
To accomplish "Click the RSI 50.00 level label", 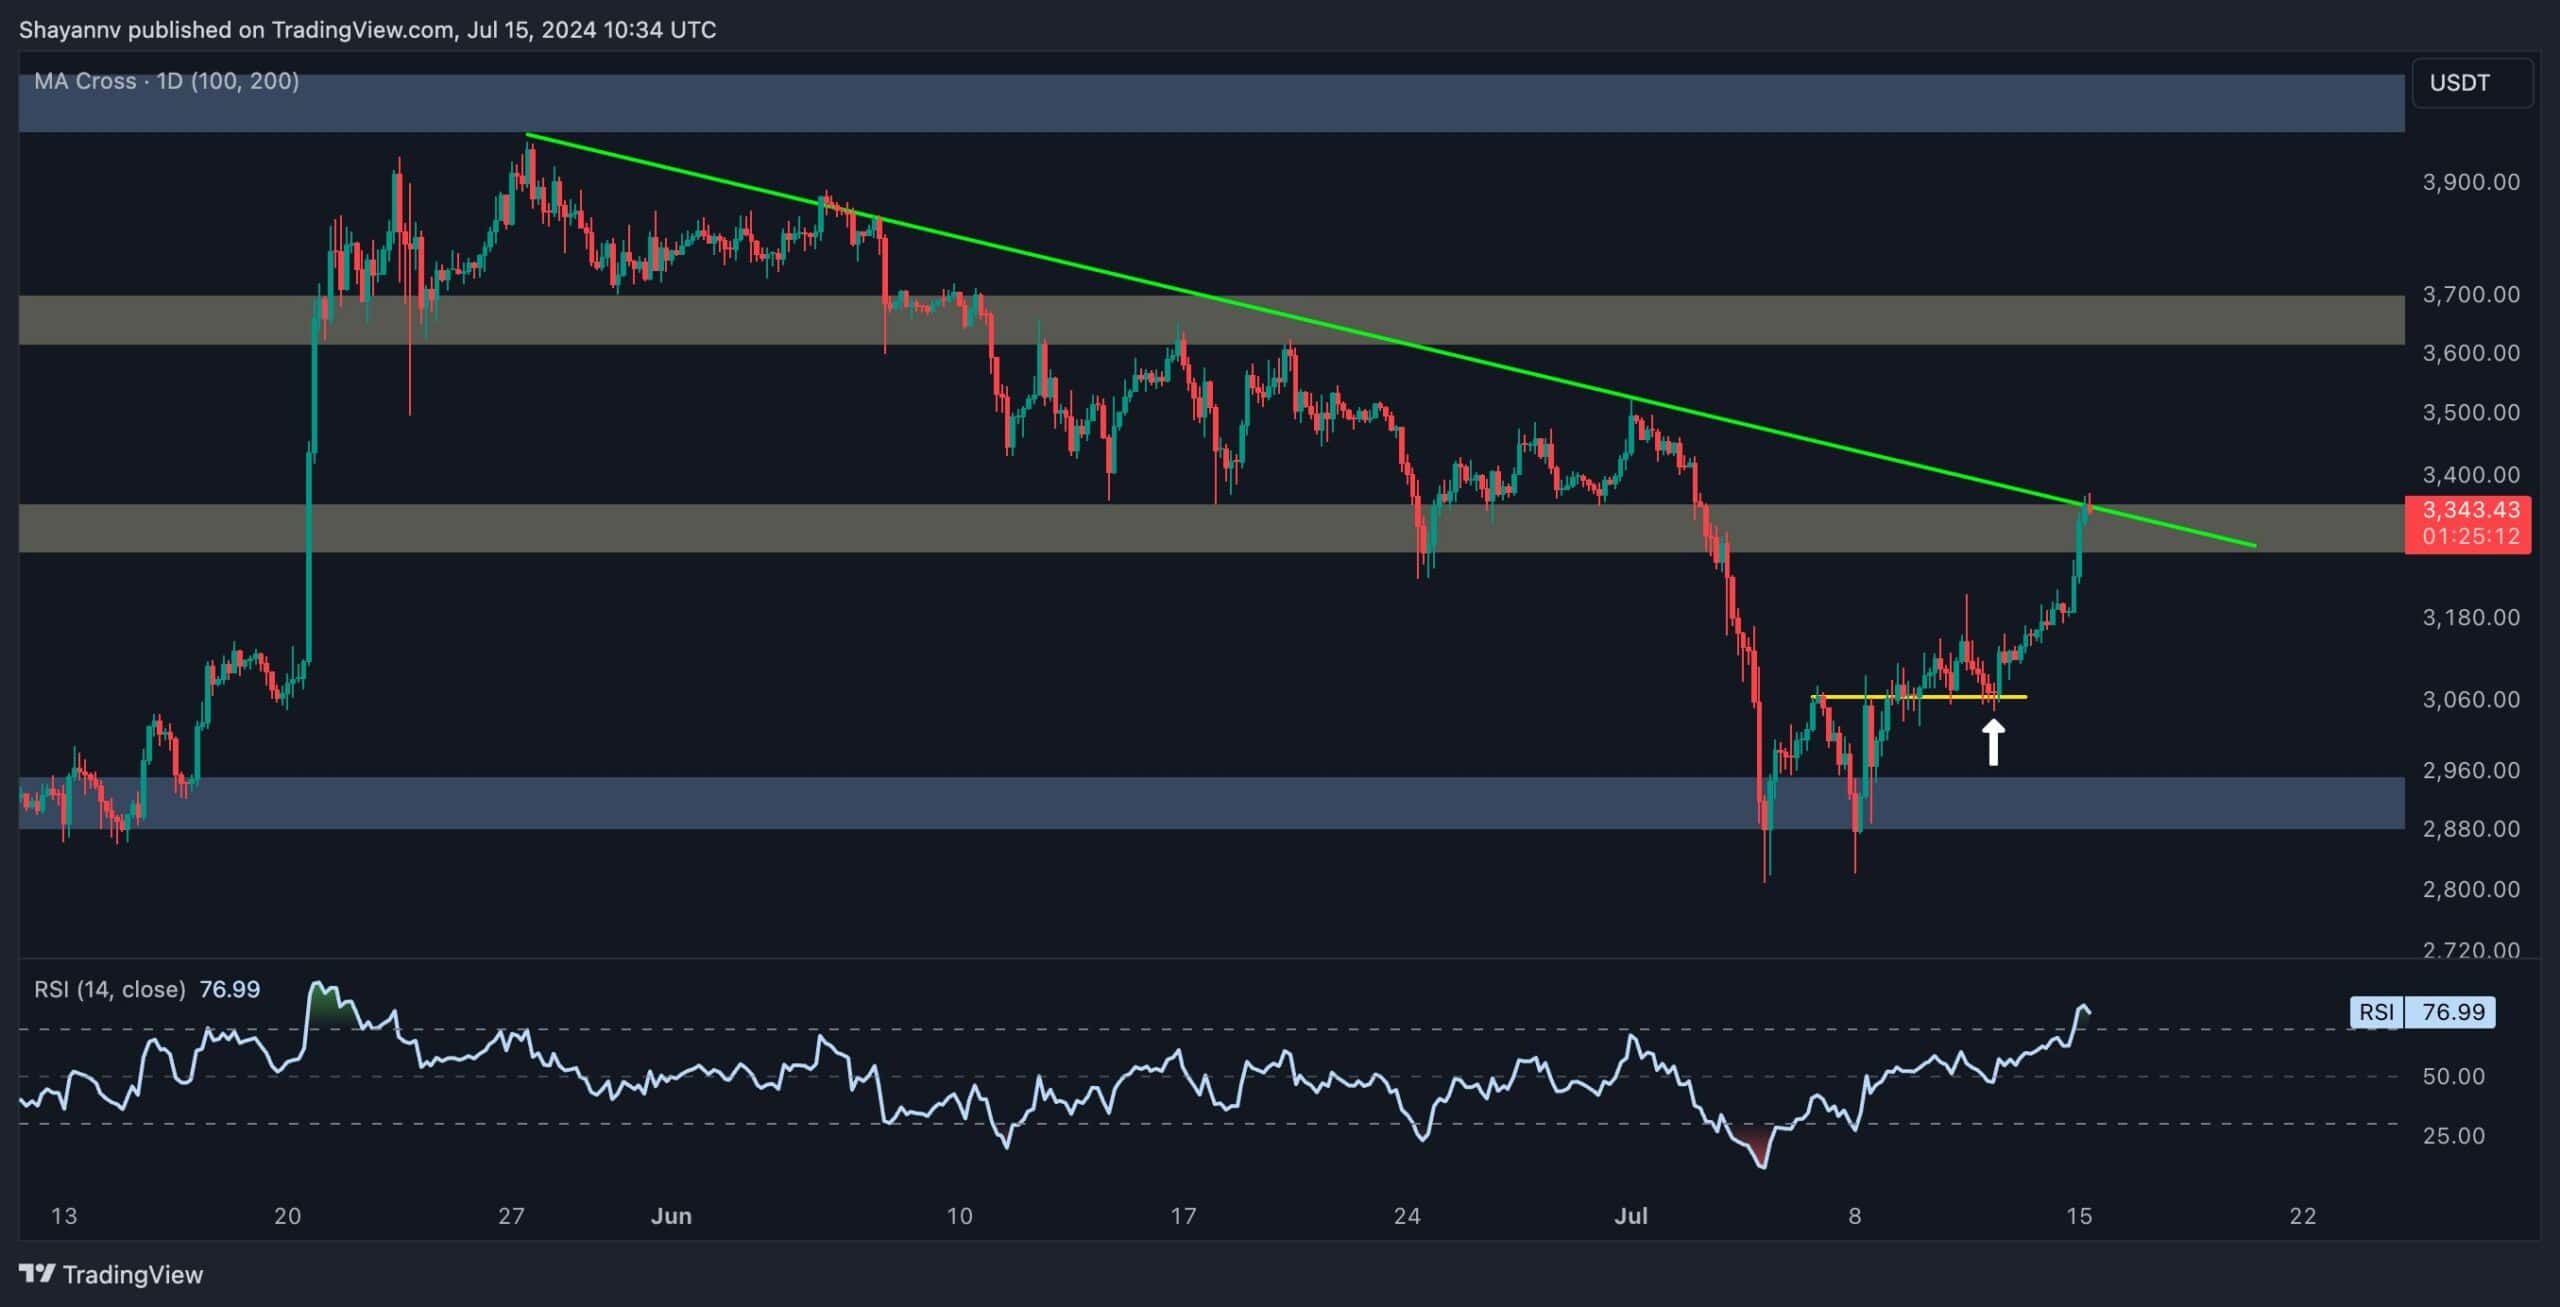I will pyautogui.click(x=2454, y=1076).
